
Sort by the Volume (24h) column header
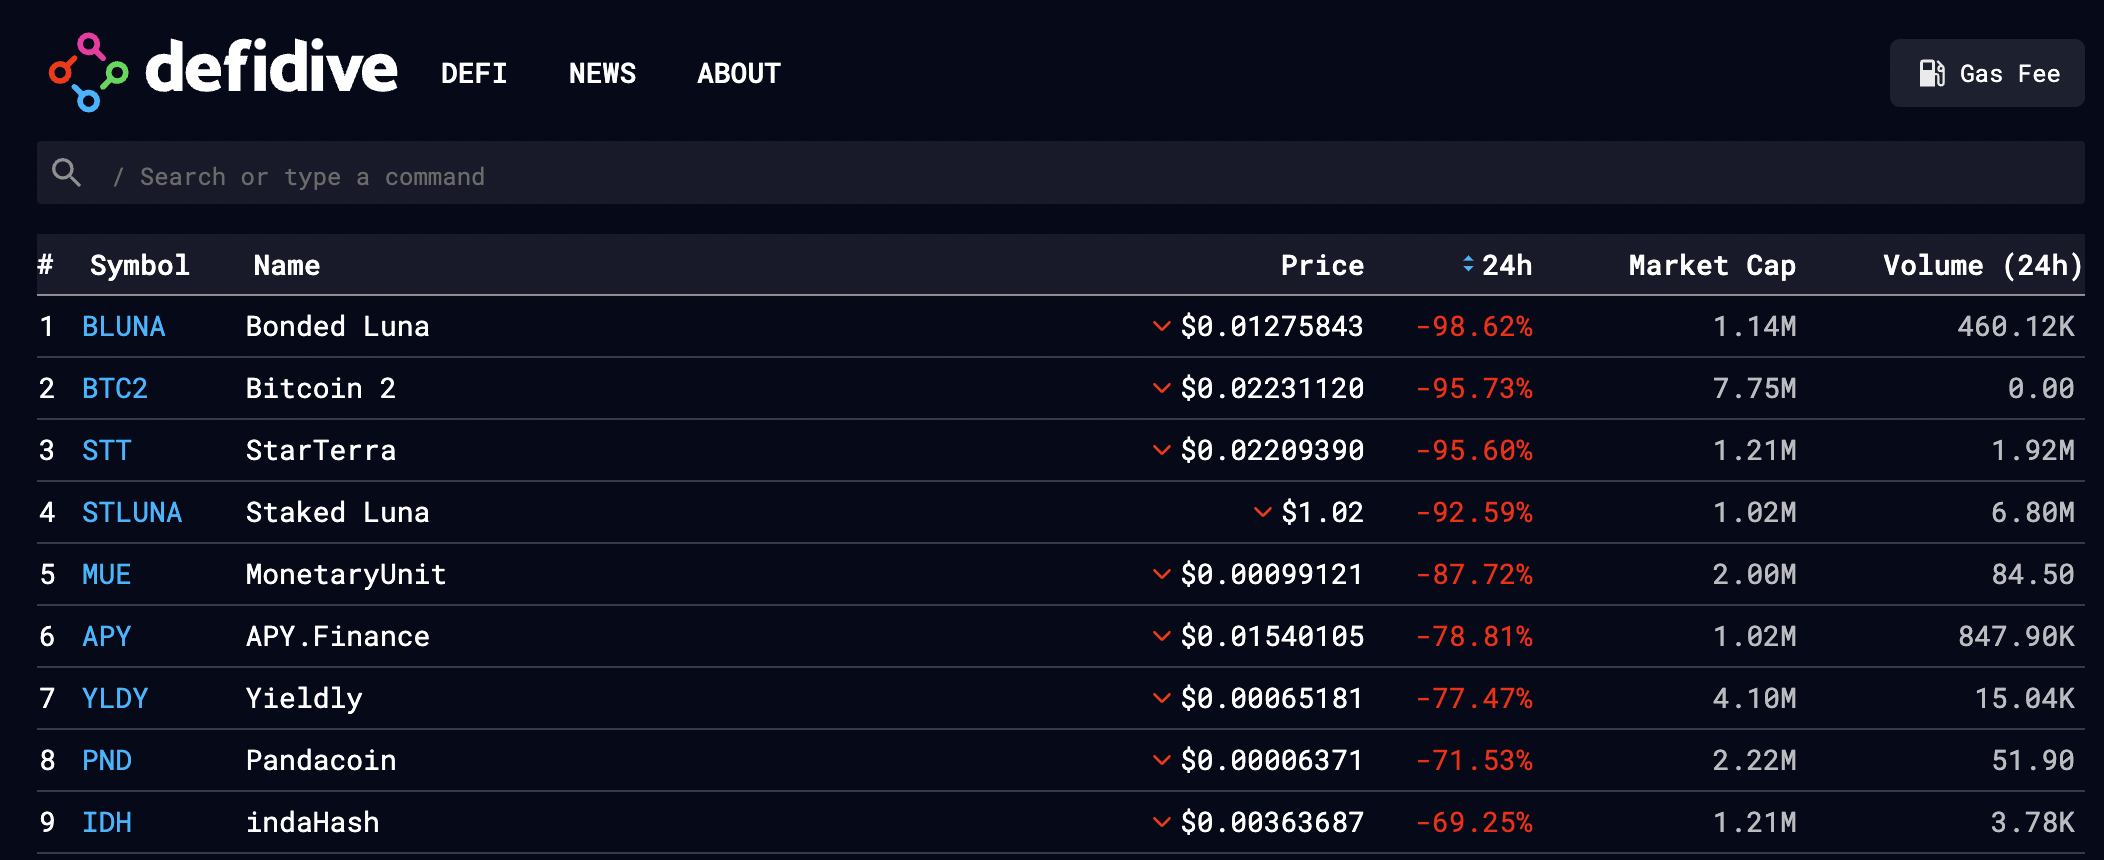(1983, 265)
